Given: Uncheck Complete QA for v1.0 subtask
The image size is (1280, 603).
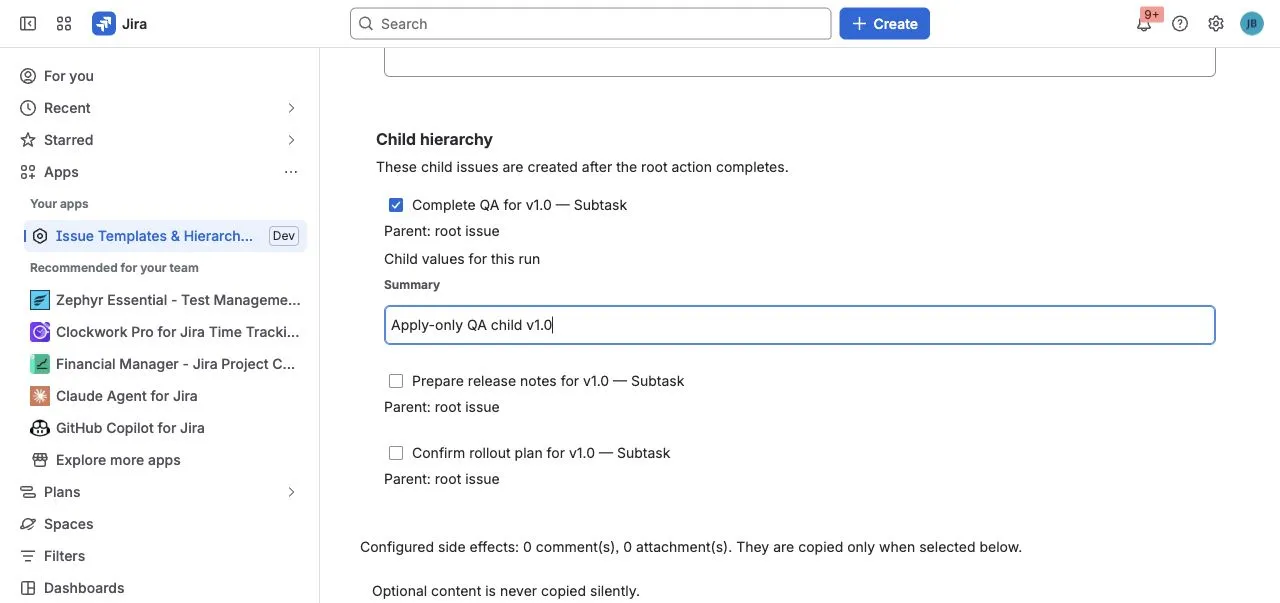Looking at the screenshot, I should [396, 205].
